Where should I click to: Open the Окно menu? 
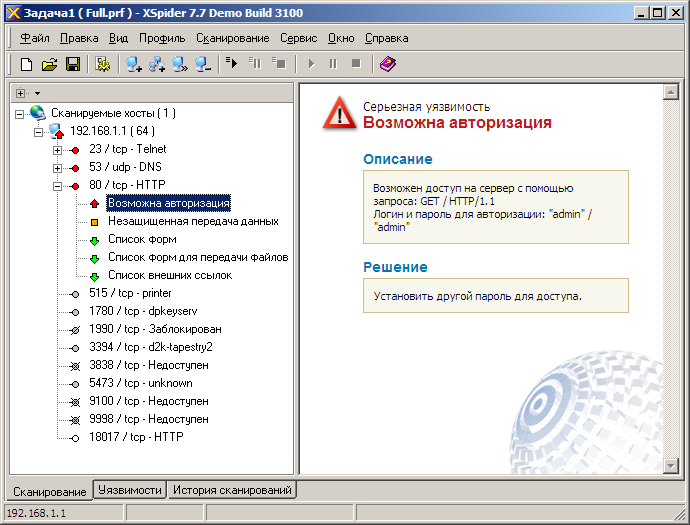point(341,38)
